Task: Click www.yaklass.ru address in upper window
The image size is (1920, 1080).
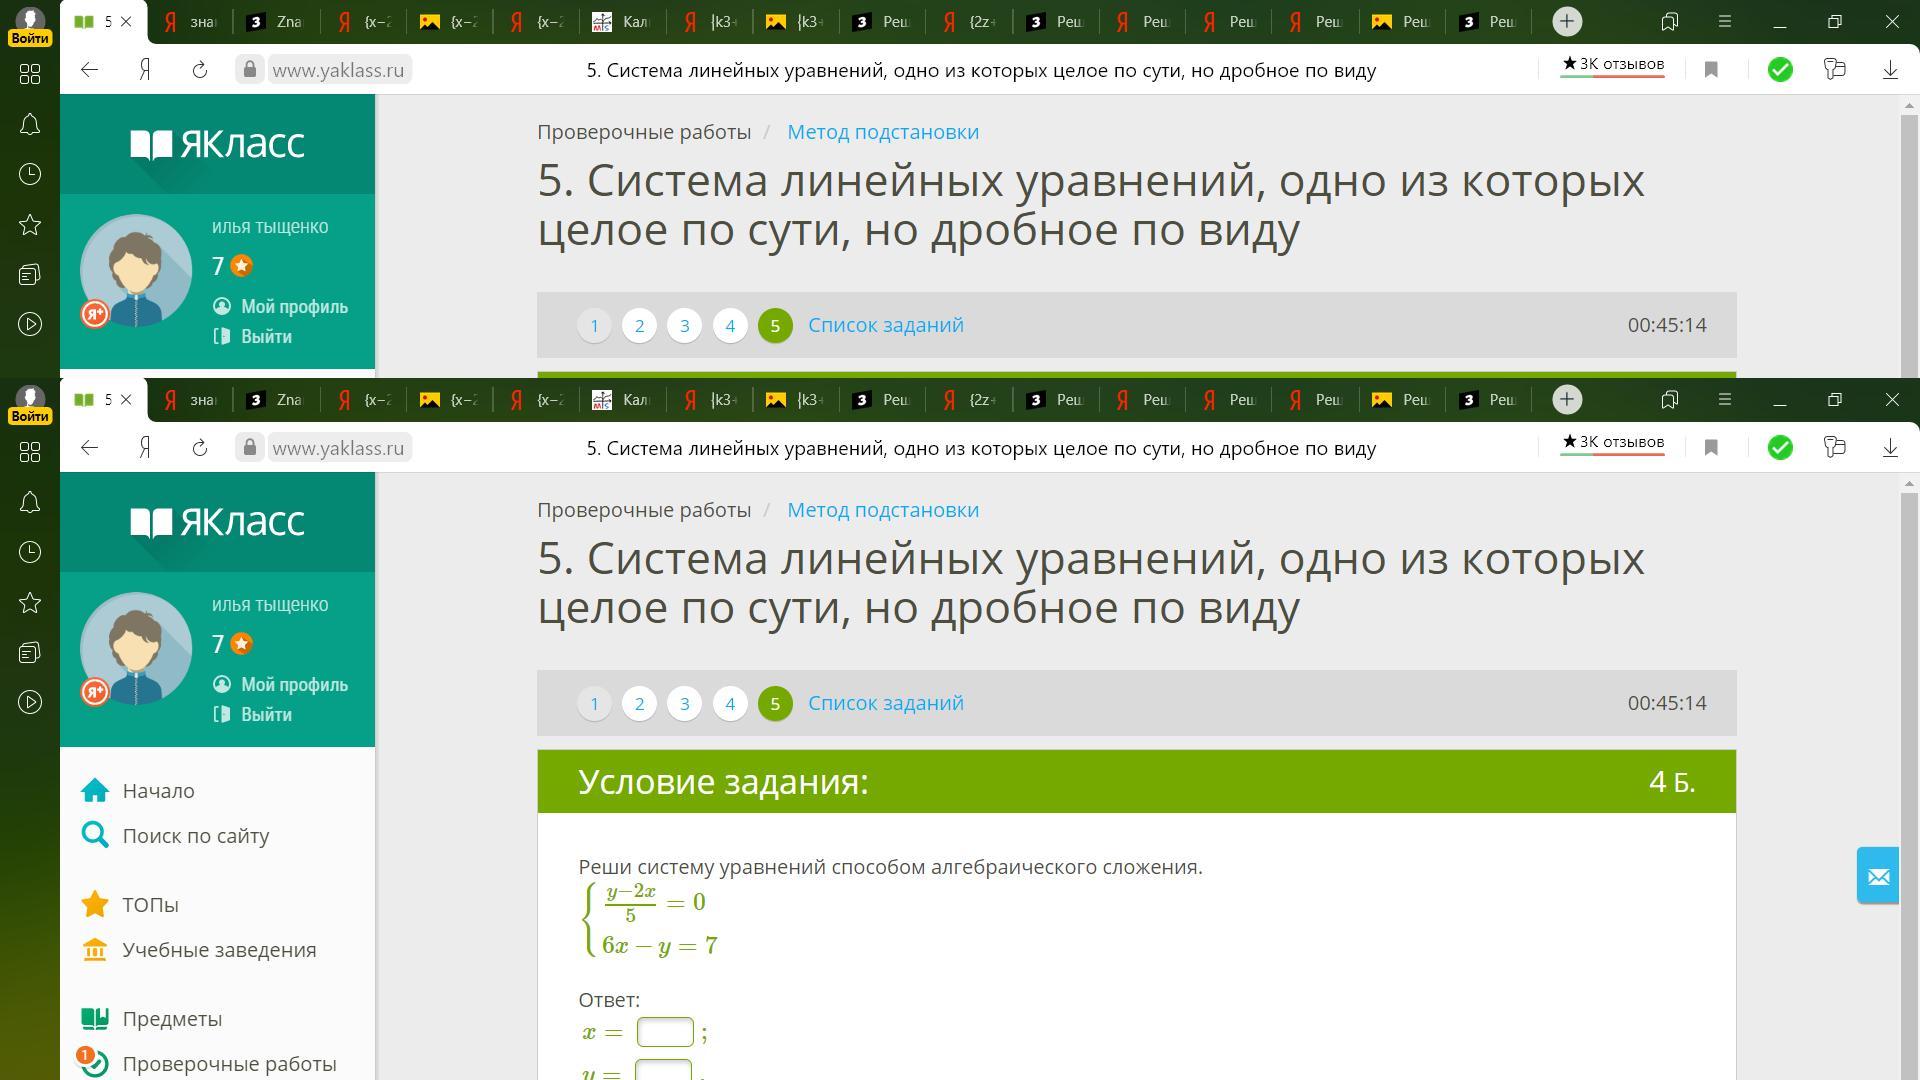Action: click(338, 70)
